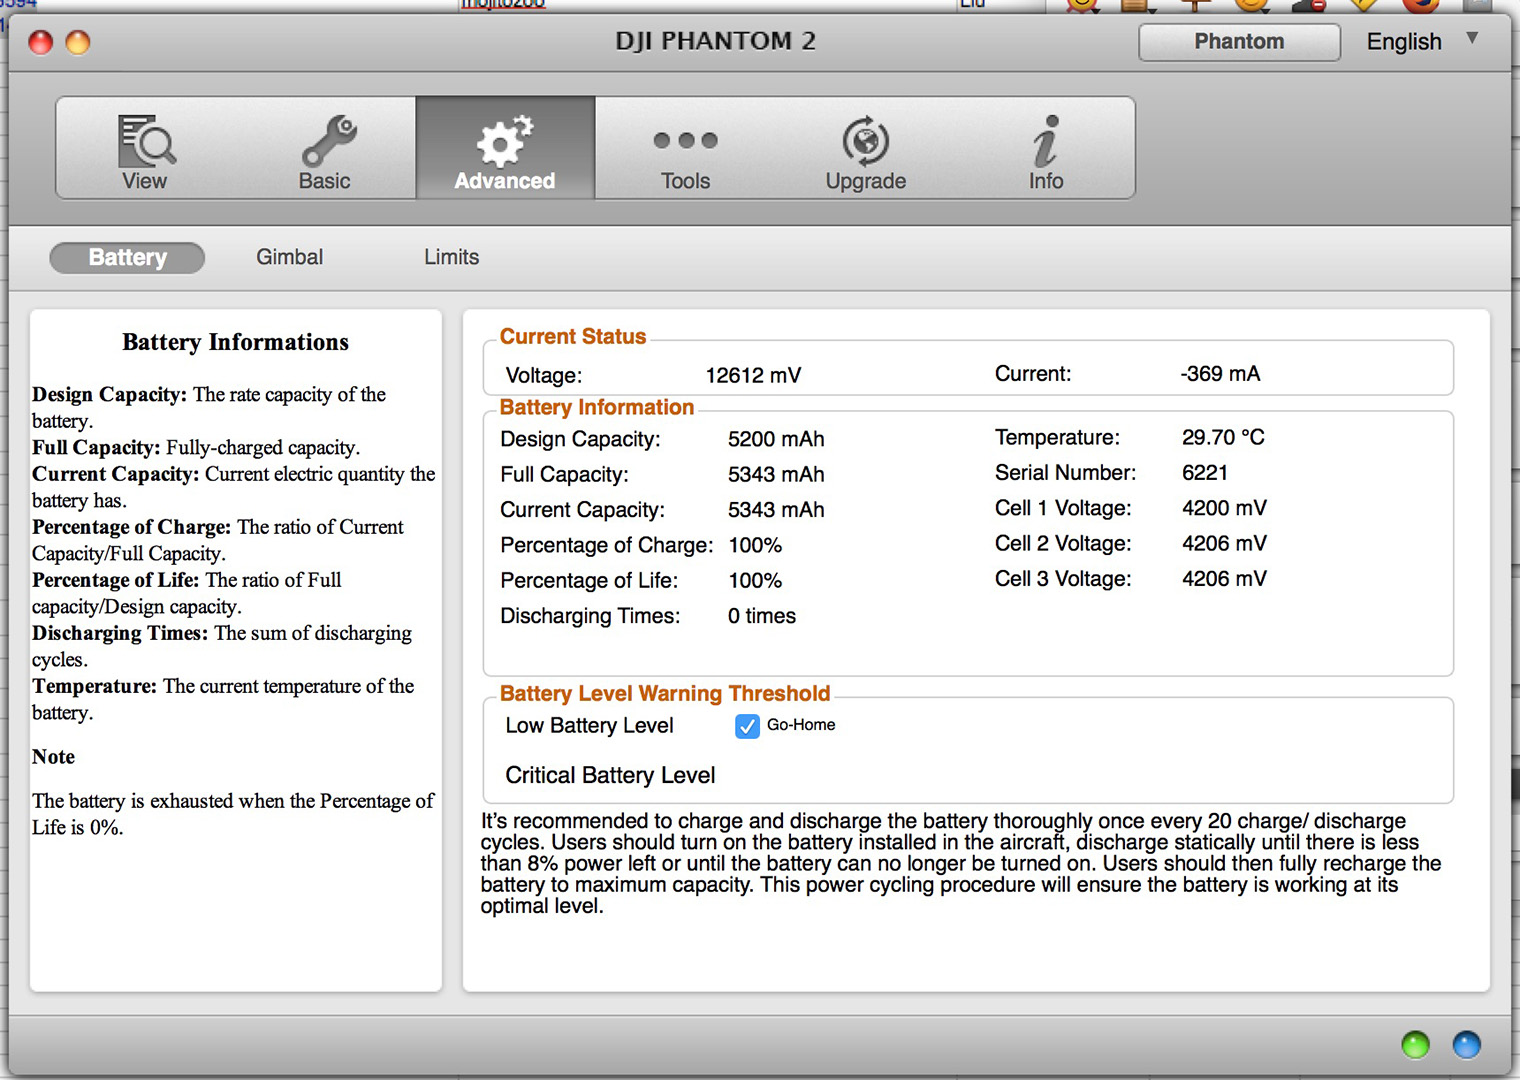Select the voltage value 12612 mV
The height and width of the screenshot is (1080, 1520).
753,375
